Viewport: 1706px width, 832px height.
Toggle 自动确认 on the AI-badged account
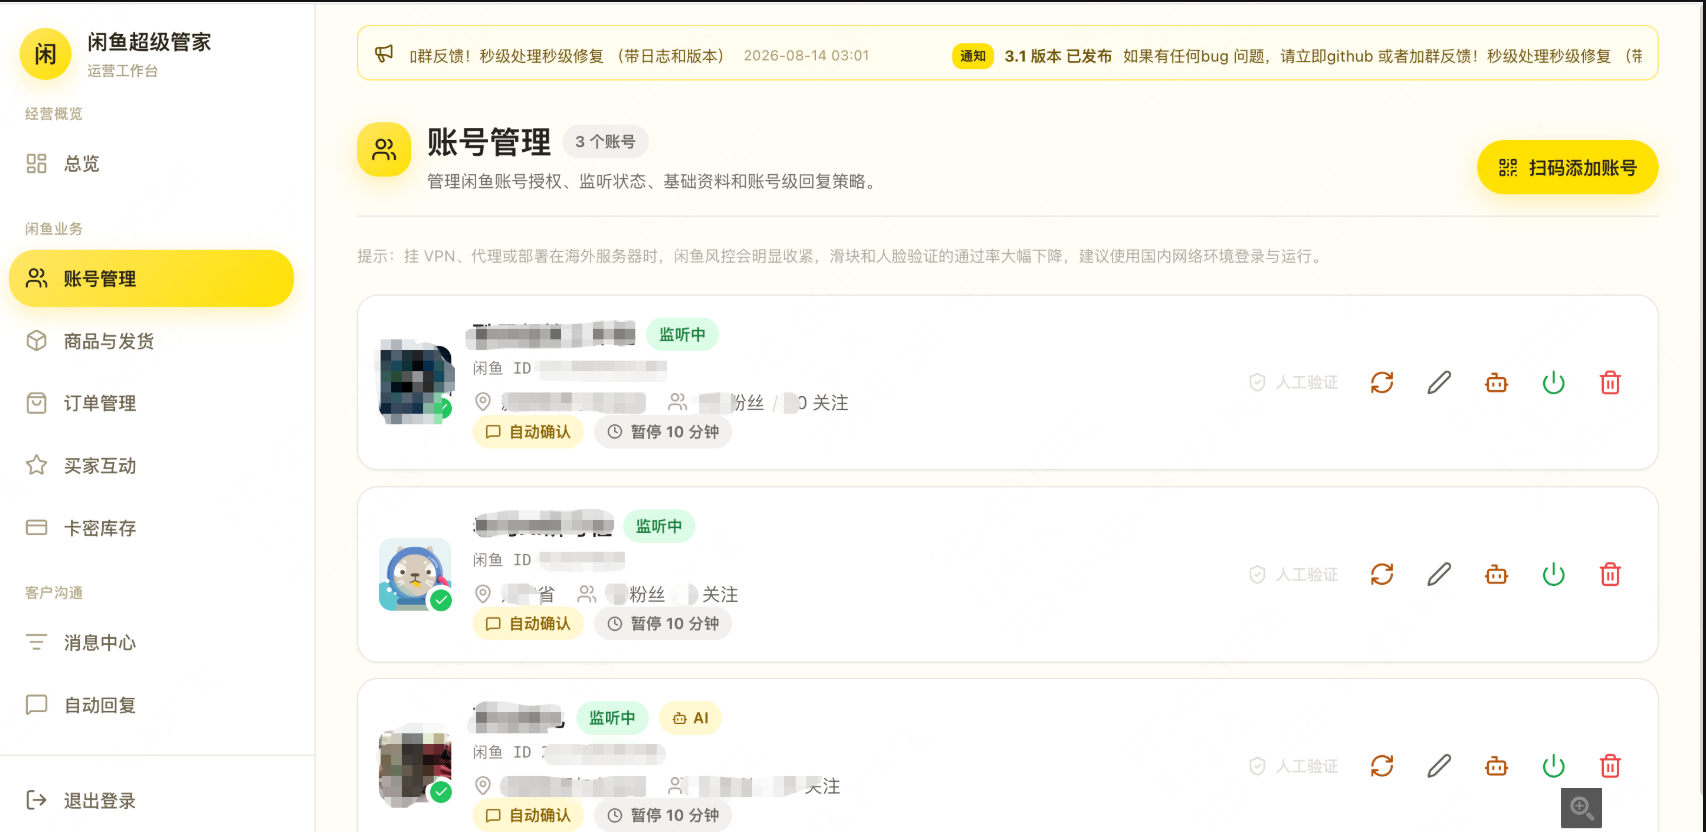[528, 816]
